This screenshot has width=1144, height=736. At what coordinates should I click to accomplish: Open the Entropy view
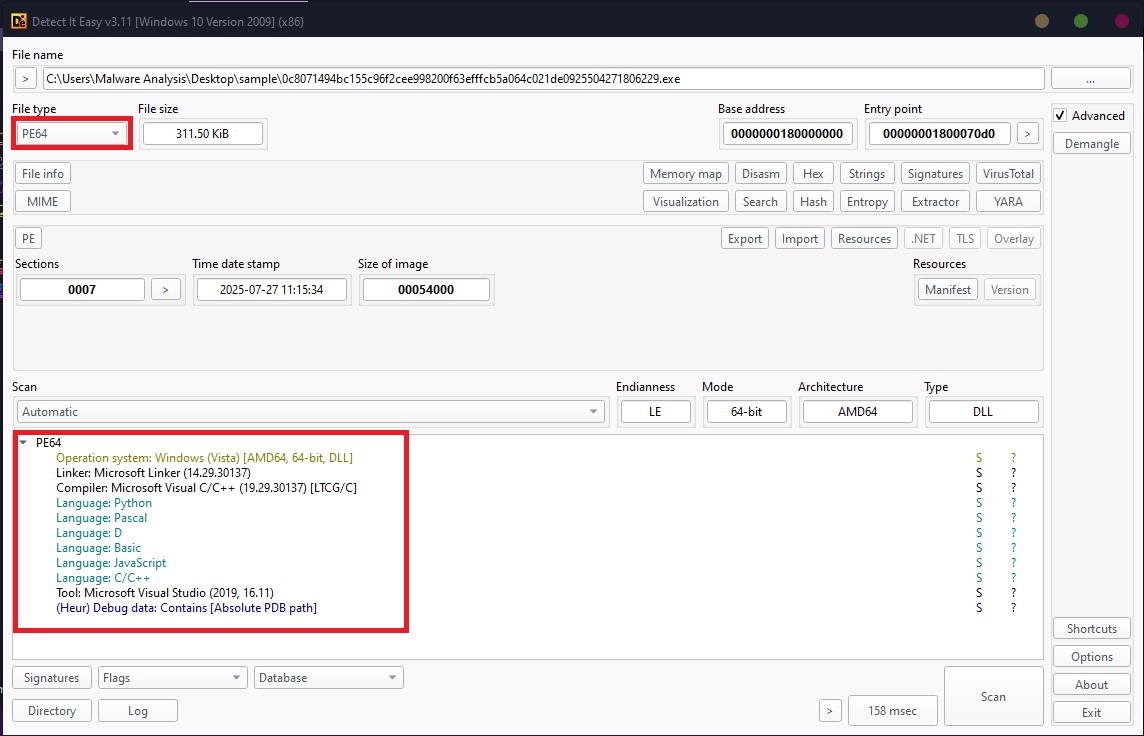tap(867, 201)
